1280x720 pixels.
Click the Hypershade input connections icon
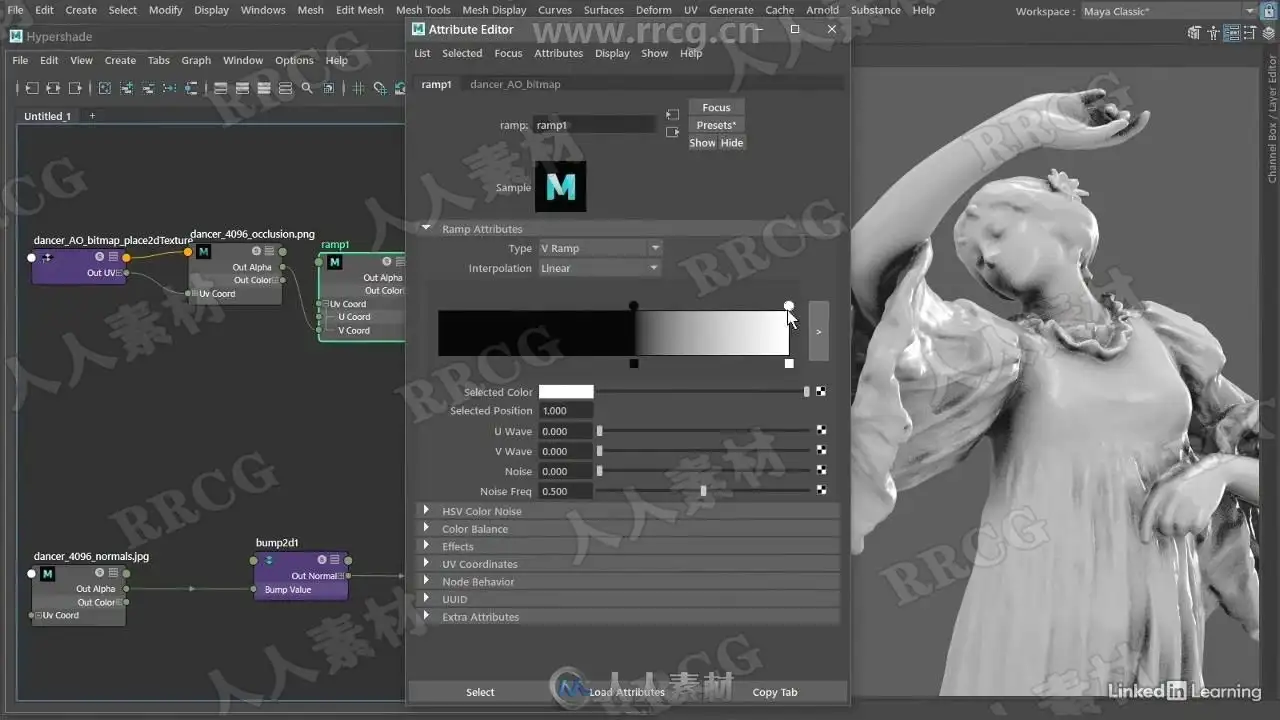(x=32, y=88)
